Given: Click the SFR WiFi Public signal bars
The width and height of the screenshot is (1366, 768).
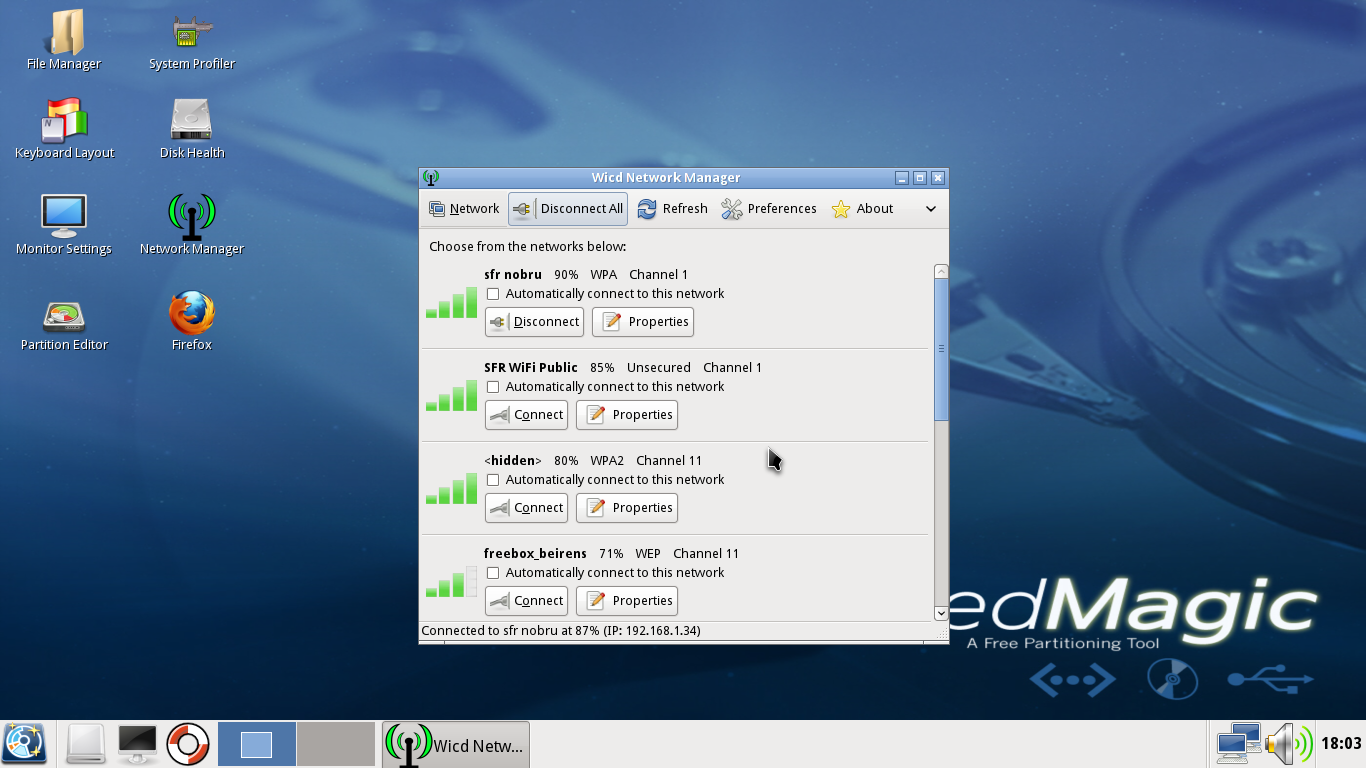Looking at the screenshot, I should click(x=452, y=396).
